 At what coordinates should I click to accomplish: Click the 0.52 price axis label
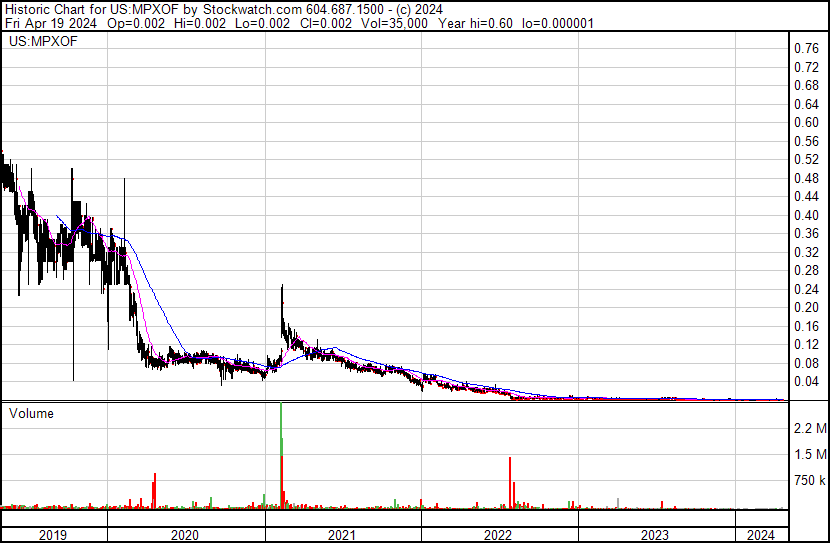(806, 159)
